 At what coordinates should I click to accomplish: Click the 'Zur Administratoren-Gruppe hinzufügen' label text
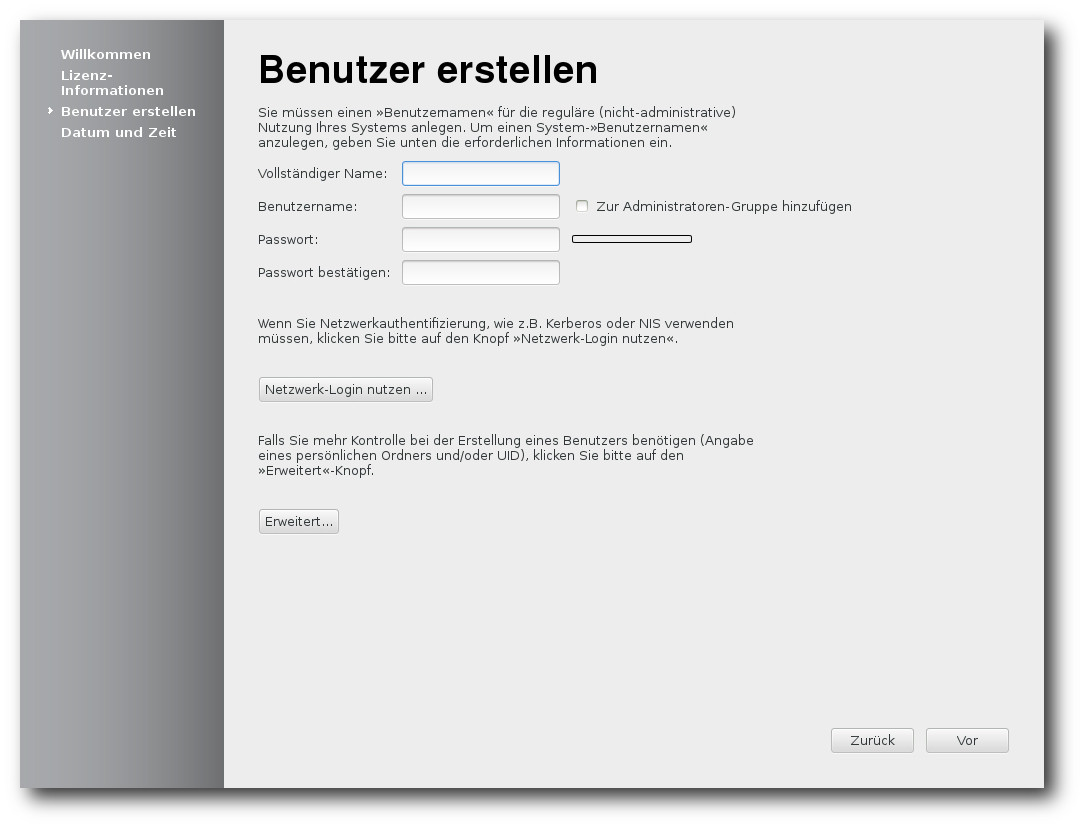[723, 207]
